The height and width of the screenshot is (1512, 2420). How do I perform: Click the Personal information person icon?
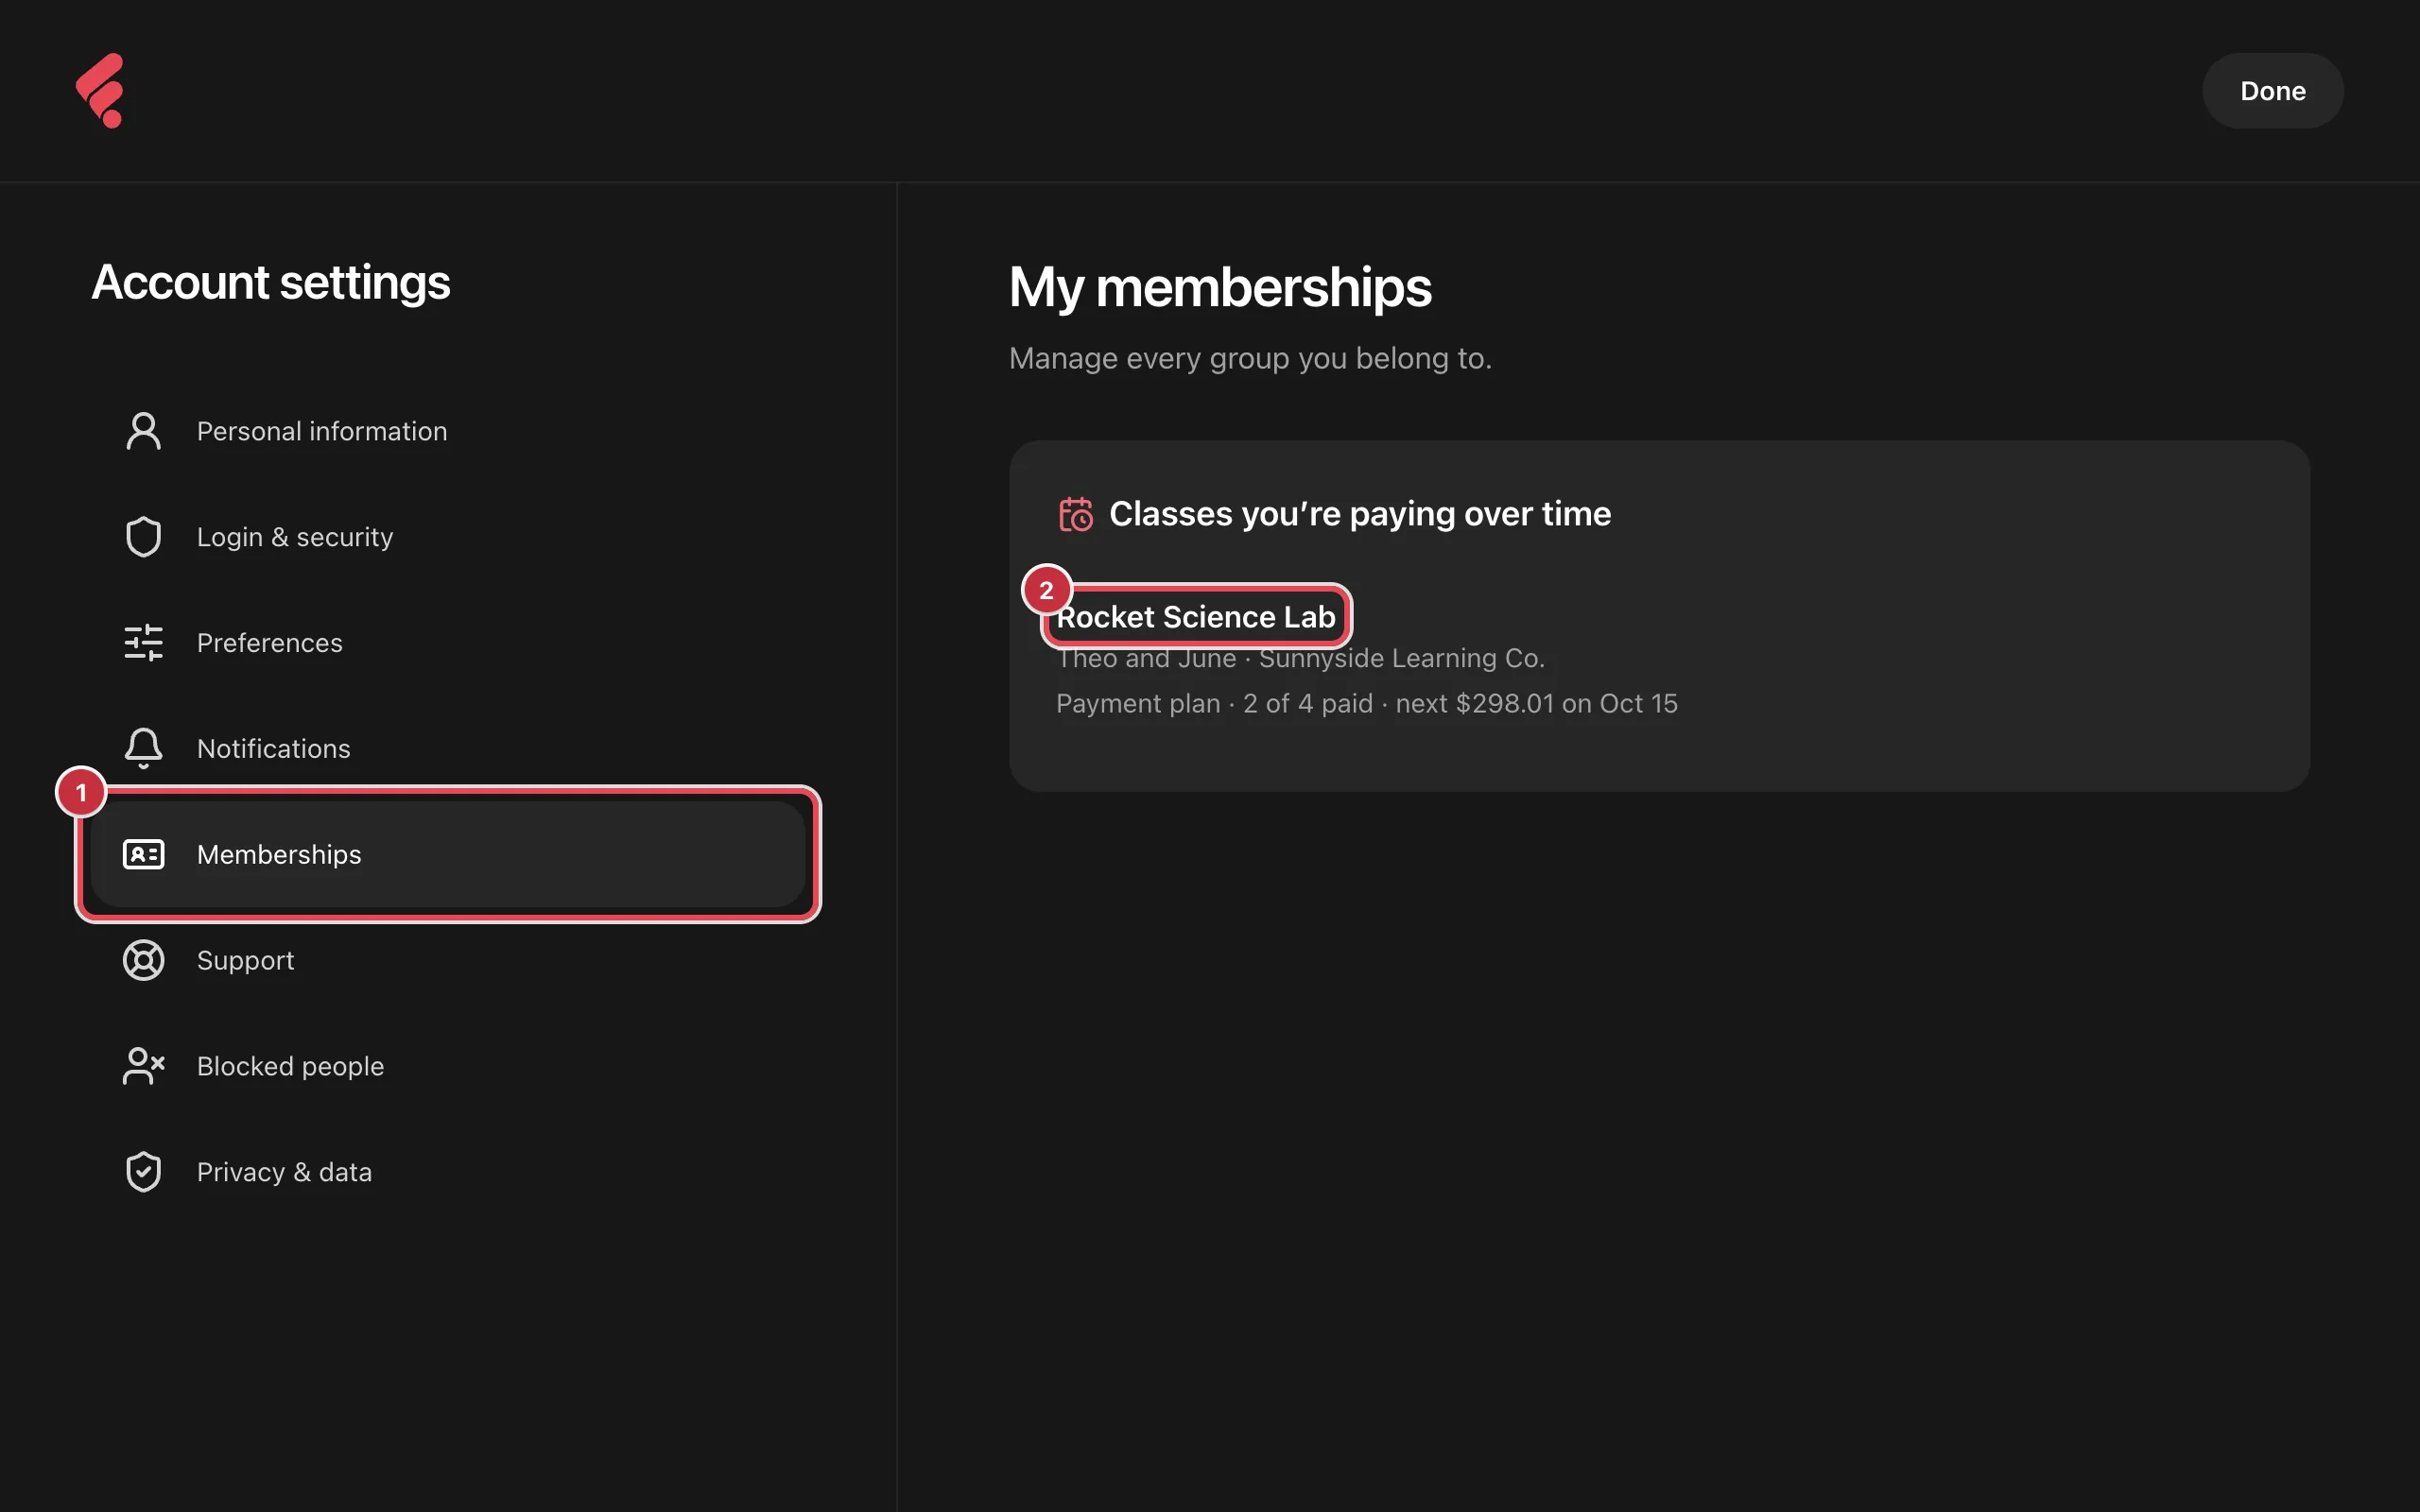click(143, 431)
